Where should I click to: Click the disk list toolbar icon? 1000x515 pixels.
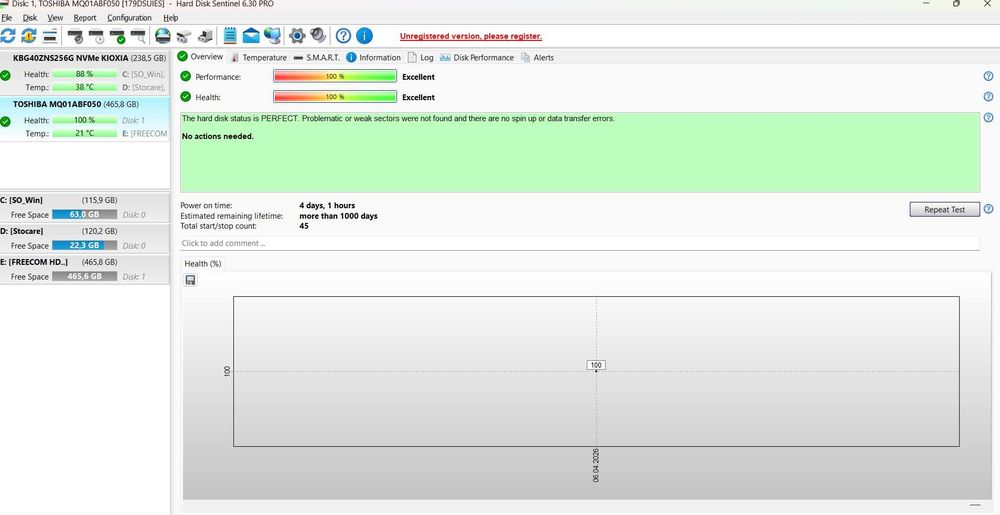click(50, 36)
